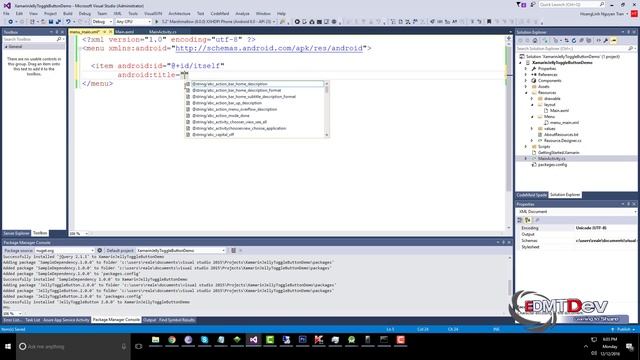Select menu_main.xml in Solution Explorer
Screen dimensions: 640x360
click(x=564, y=122)
